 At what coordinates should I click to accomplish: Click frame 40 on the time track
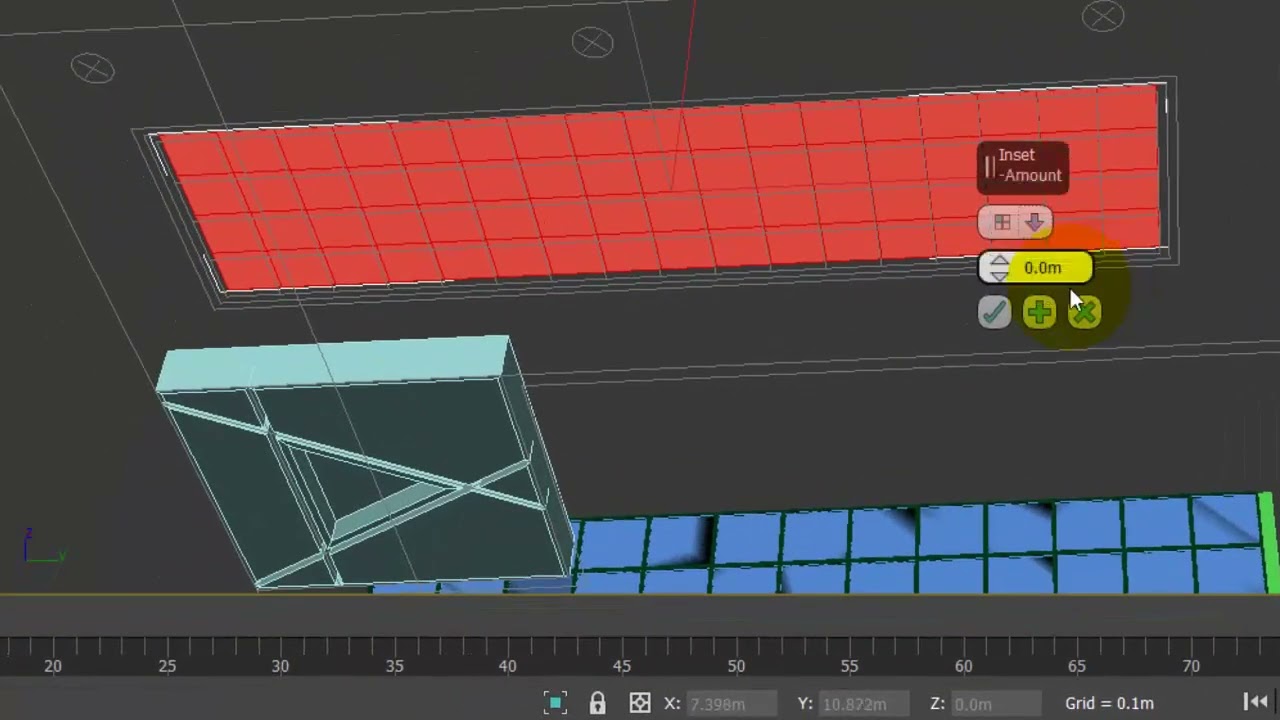[508, 666]
